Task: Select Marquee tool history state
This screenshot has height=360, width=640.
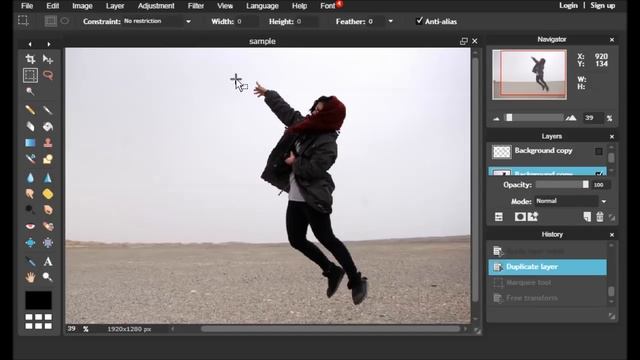Action: 547,282
